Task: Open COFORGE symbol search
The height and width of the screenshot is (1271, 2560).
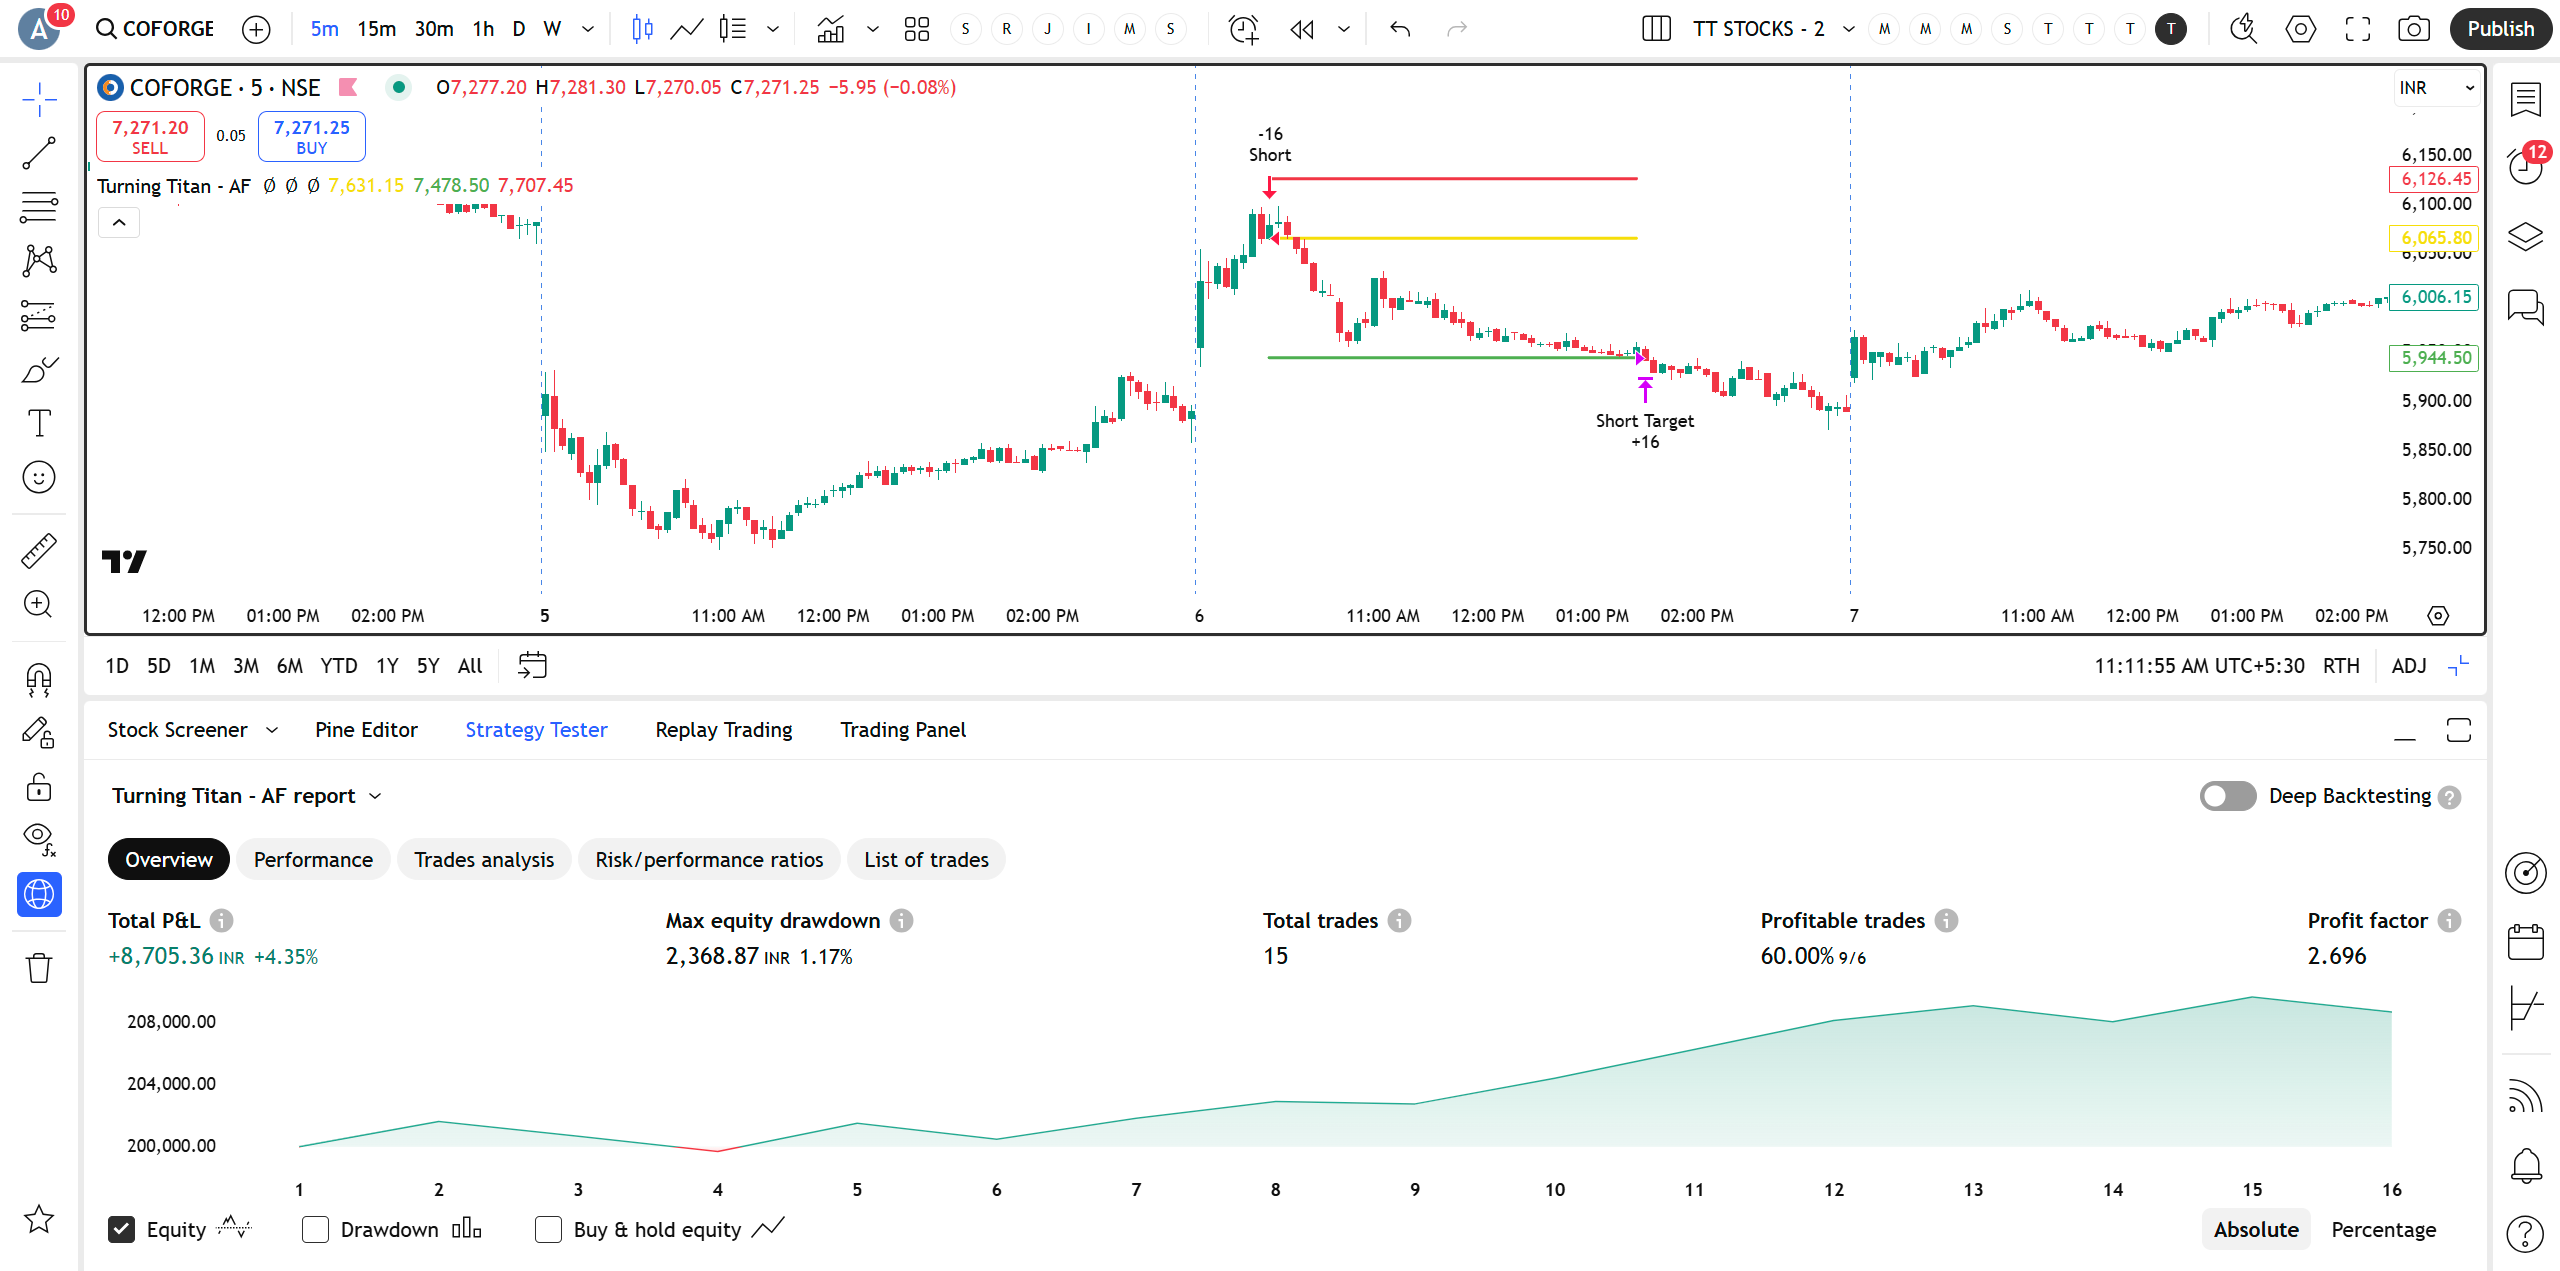Action: coord(155,29)
